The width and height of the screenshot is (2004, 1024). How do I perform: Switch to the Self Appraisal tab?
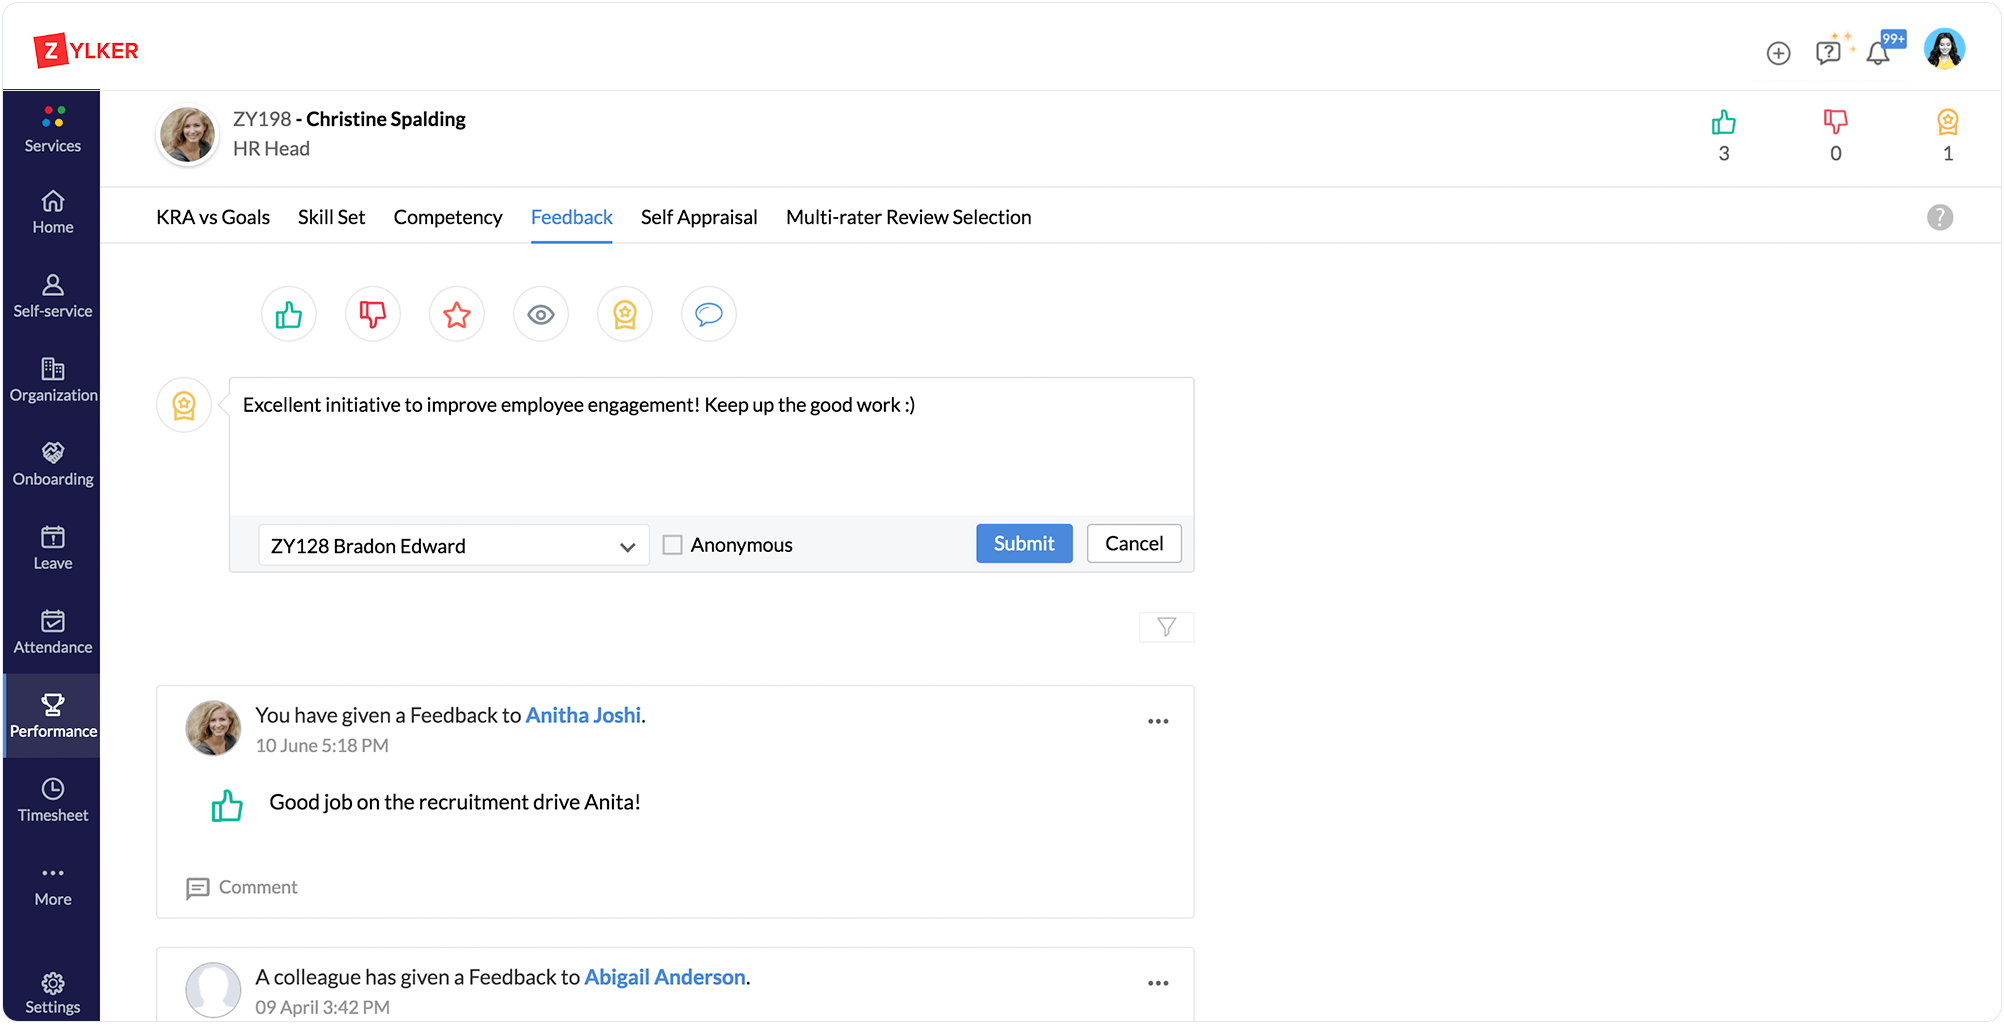click(699, 217)
